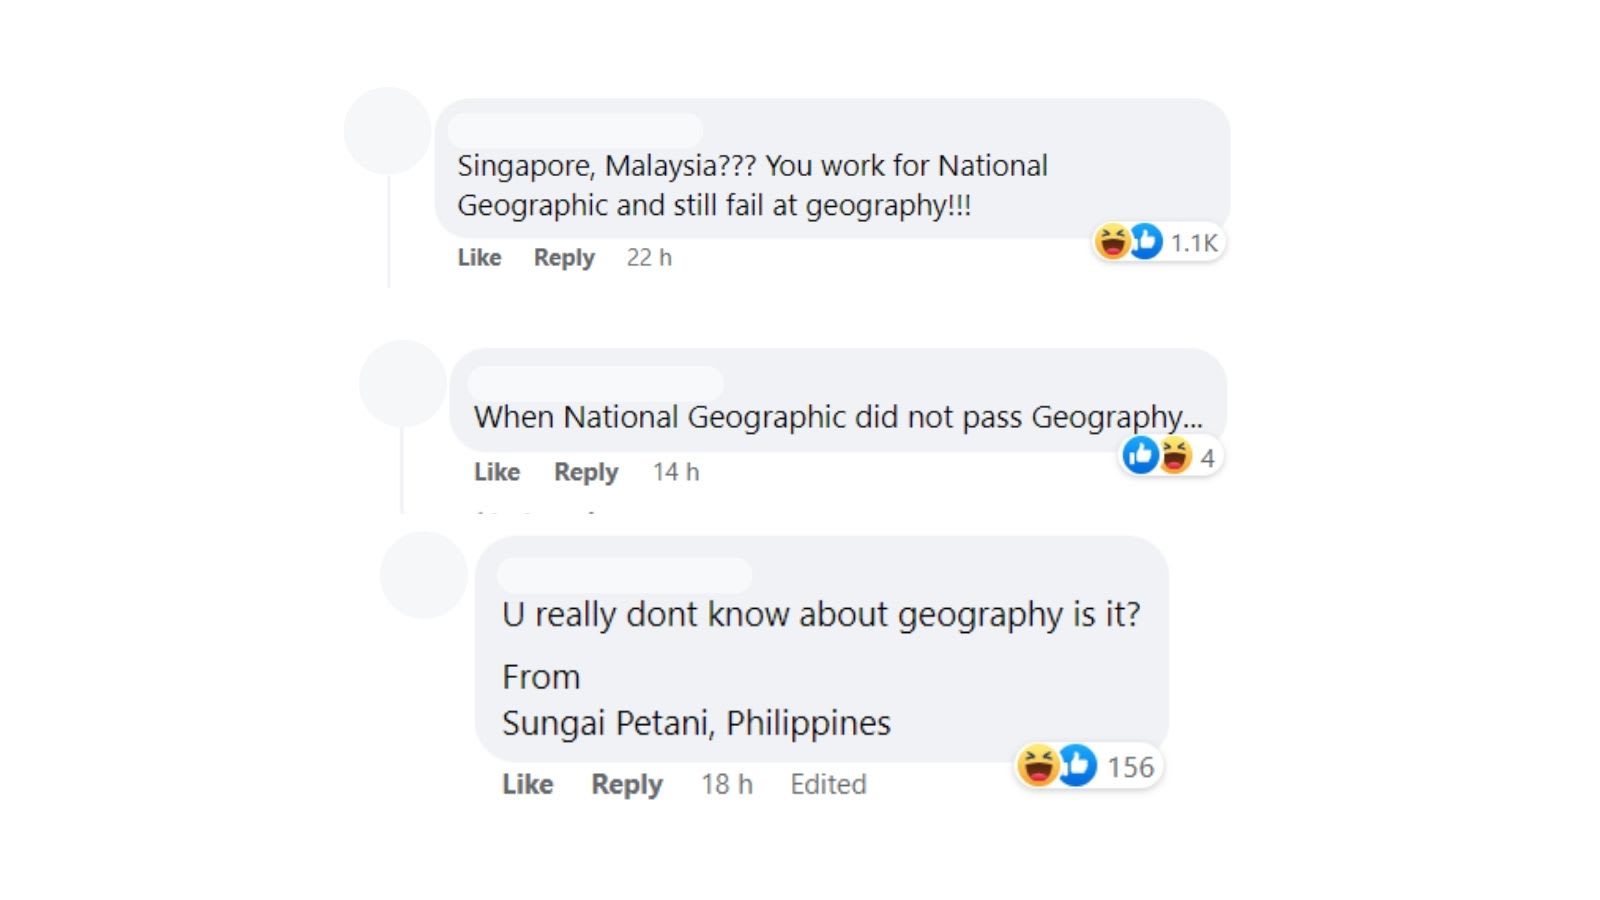Viewport: 1600px width, 900px height.
Task: Reply to the 'did not pass Geography' comment
Action: point(586,472)
